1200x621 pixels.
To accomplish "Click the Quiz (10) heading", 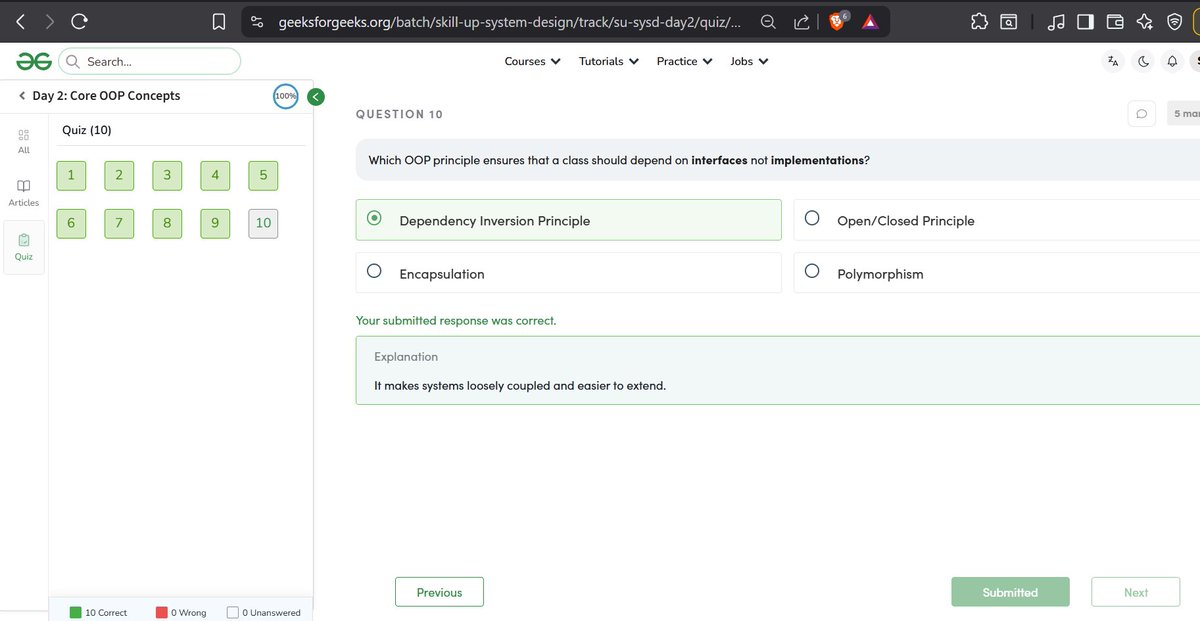I will click(87, 130).
